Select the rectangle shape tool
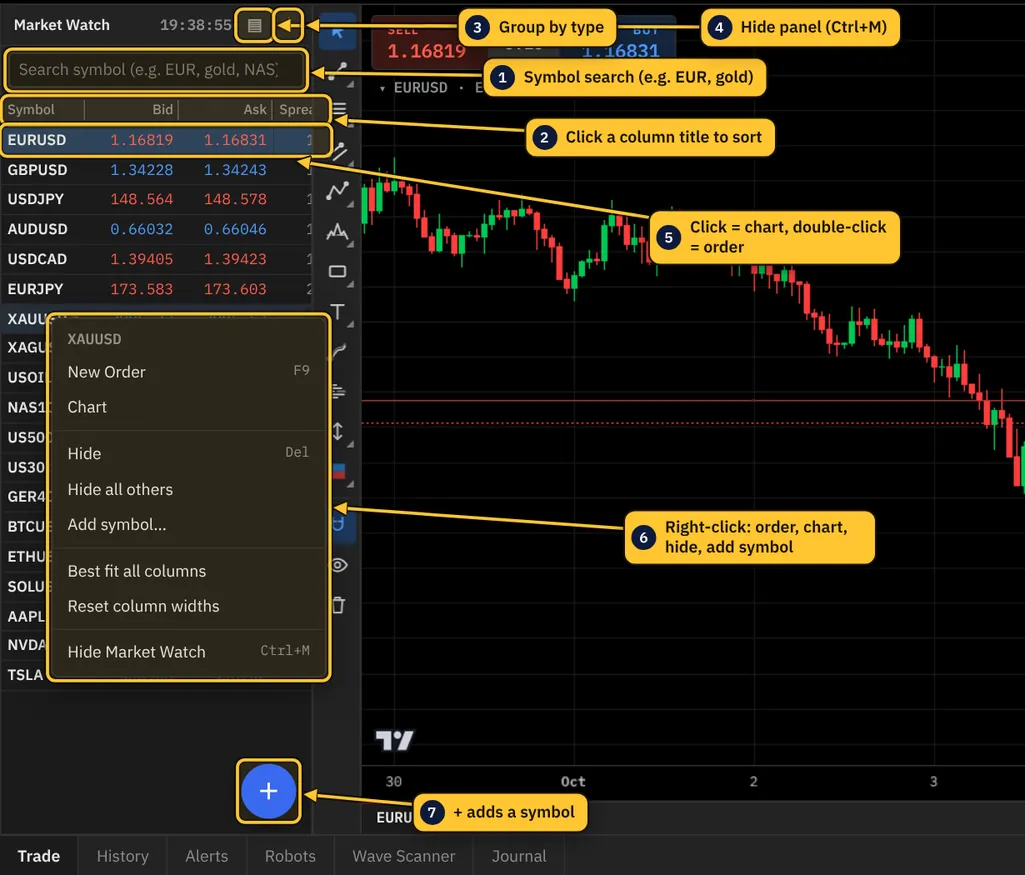The height and width of the screenshot is (875, 1025). click(337, 271)
